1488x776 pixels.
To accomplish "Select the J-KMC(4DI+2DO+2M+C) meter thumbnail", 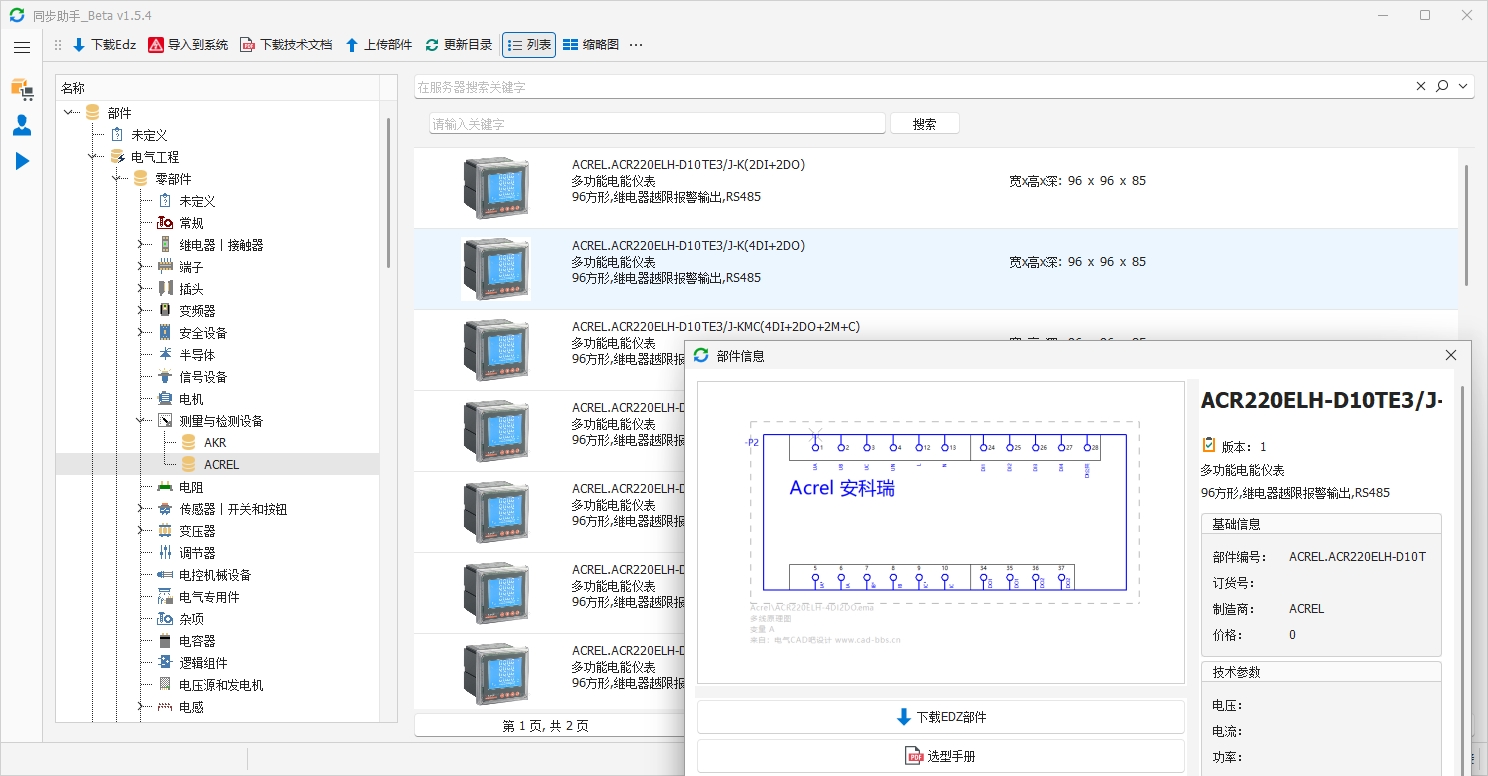I will tap(496, 350).
